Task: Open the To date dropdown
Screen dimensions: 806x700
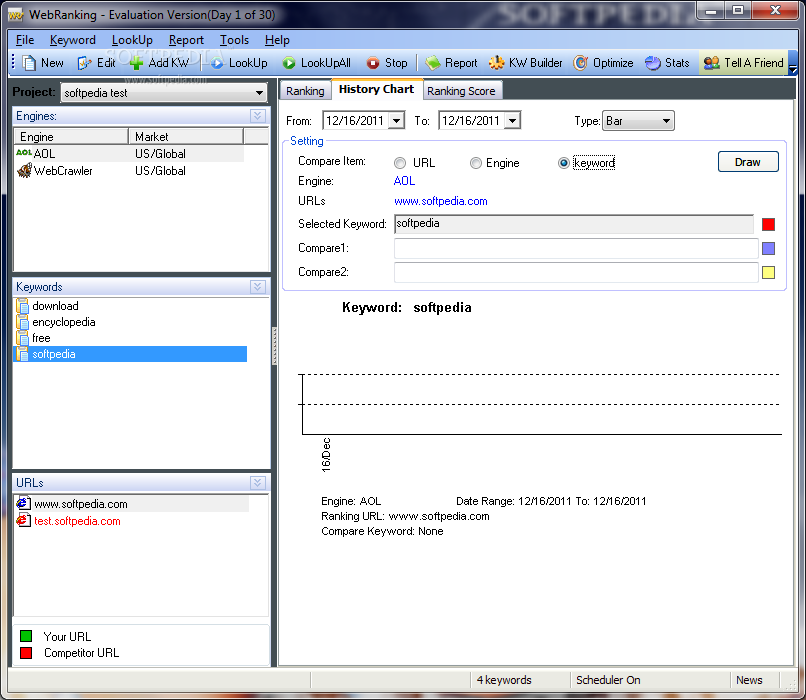Action: click(x=512, y=121)
